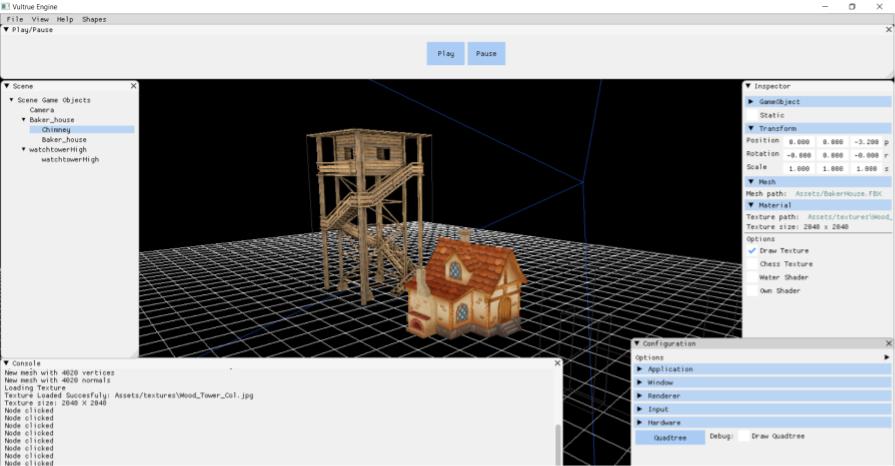
Task: Collapse the Play/Pause panel triangle
Action: (6, 29)
